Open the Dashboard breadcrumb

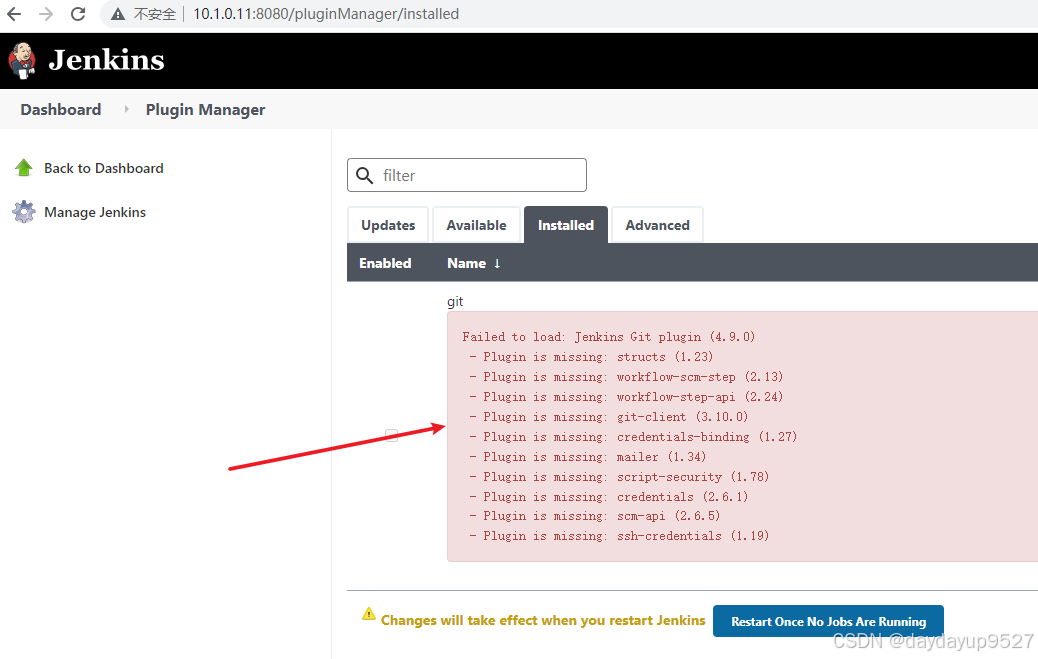click(61, 109)
